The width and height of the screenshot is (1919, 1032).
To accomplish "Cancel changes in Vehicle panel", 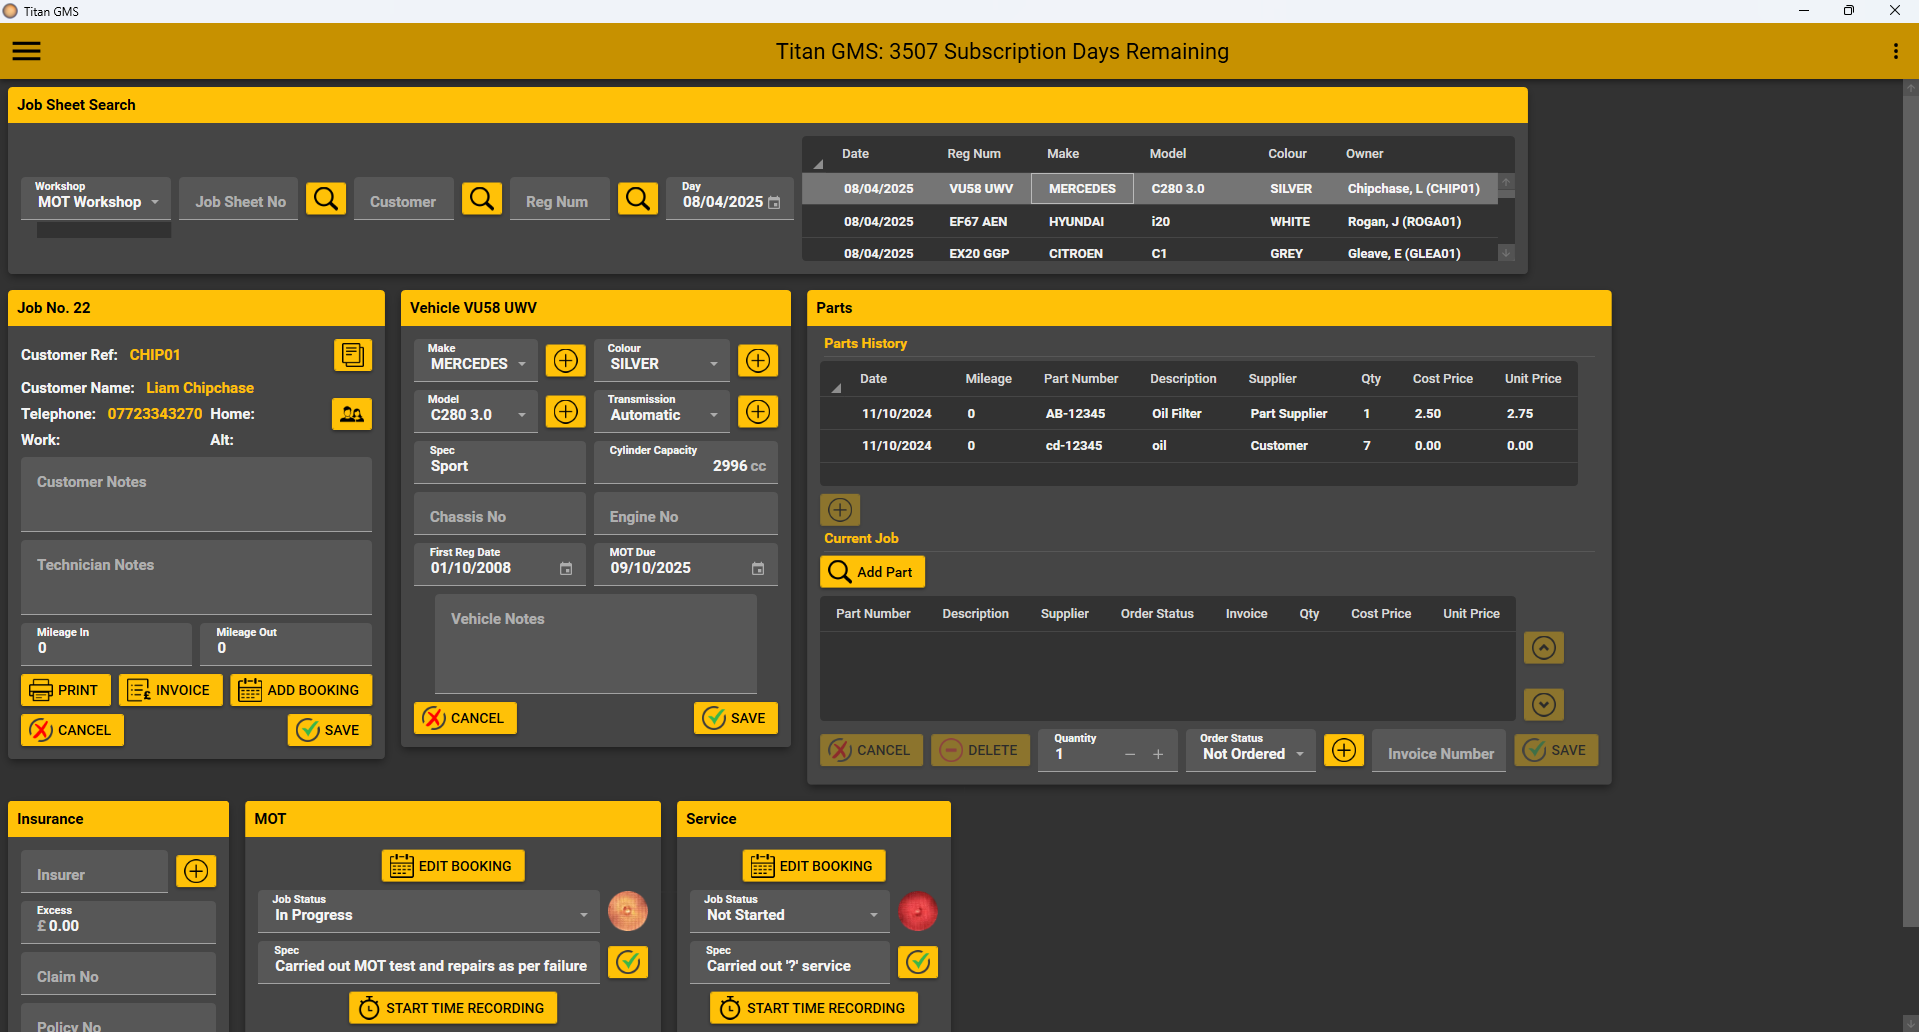I will coord(465,718).
